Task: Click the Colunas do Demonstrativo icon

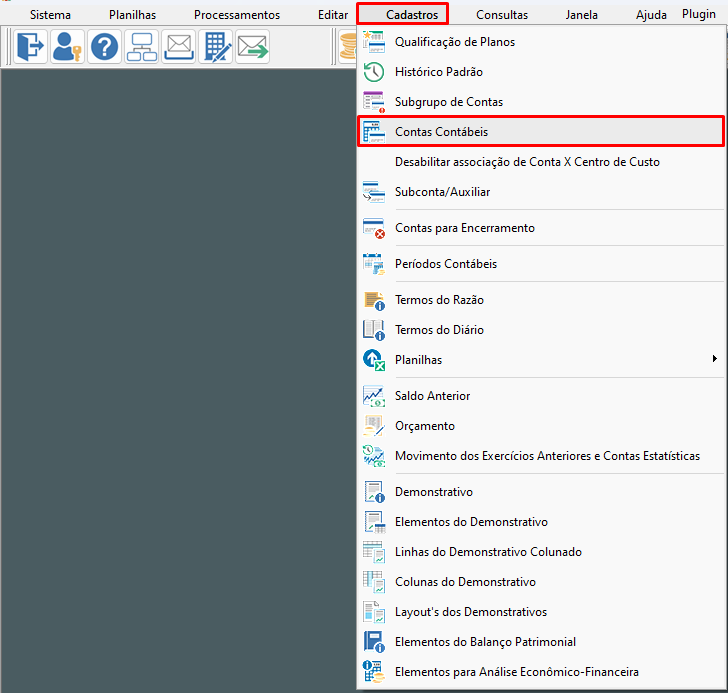Action: point(374,582)
